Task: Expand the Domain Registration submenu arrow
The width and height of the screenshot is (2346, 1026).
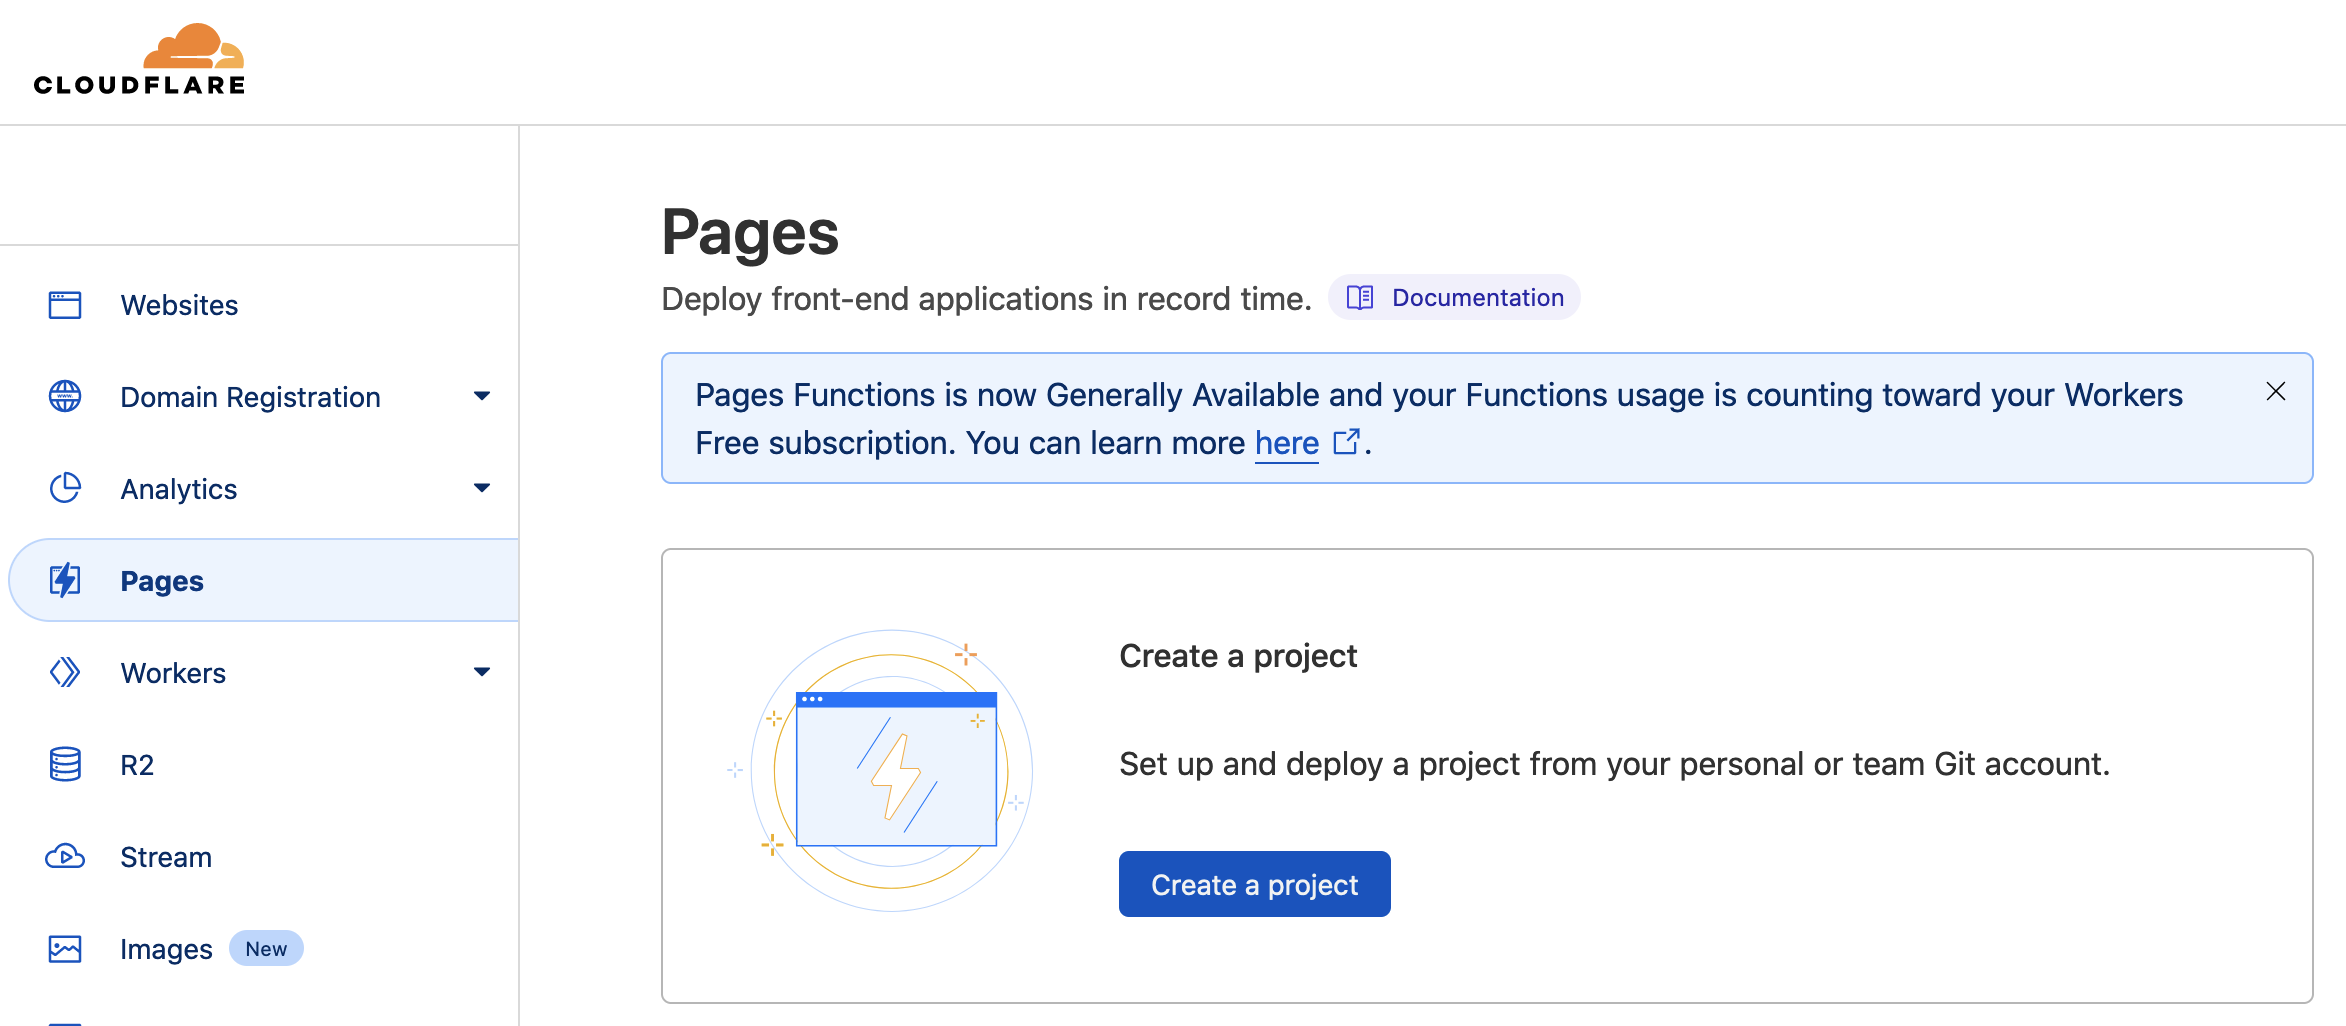Action: [x=482, y=396]
